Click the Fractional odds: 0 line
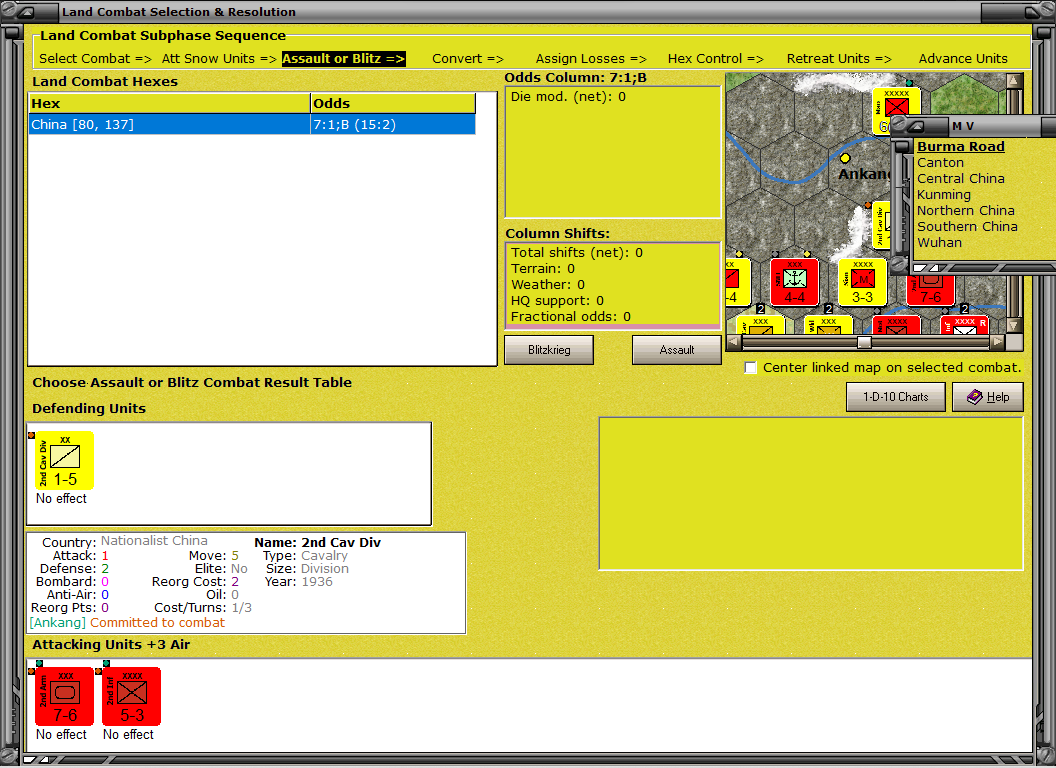The height and width of the screenshot is (768, 1056). coord(570,317)
